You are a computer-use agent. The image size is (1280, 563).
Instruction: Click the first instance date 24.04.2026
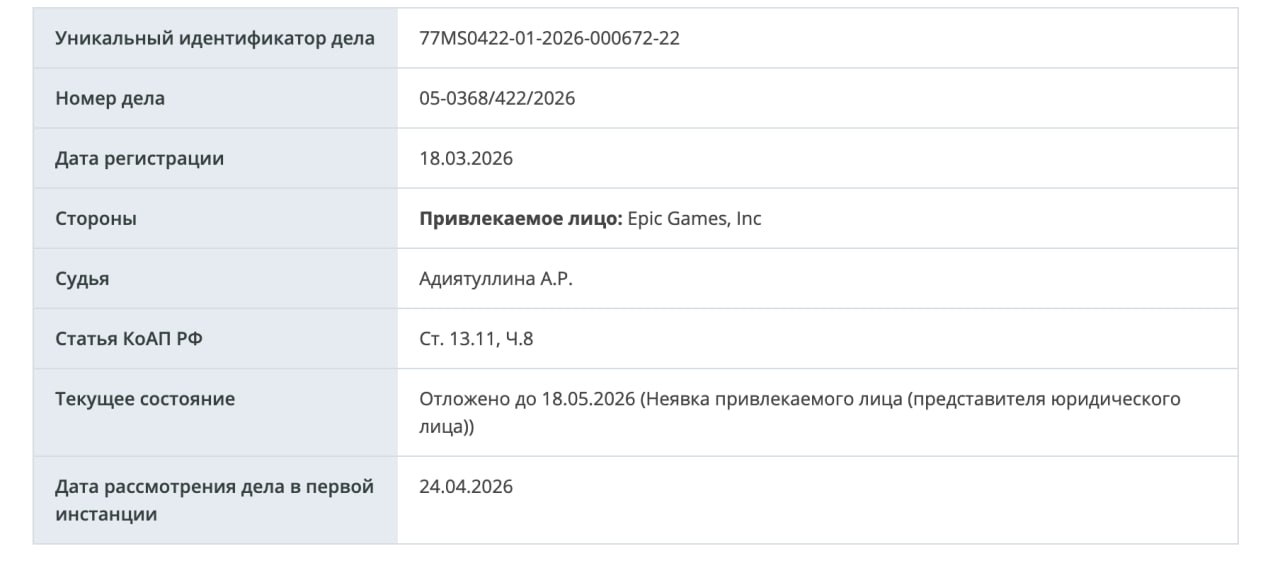pyautogui.click(x=466, y=487)
